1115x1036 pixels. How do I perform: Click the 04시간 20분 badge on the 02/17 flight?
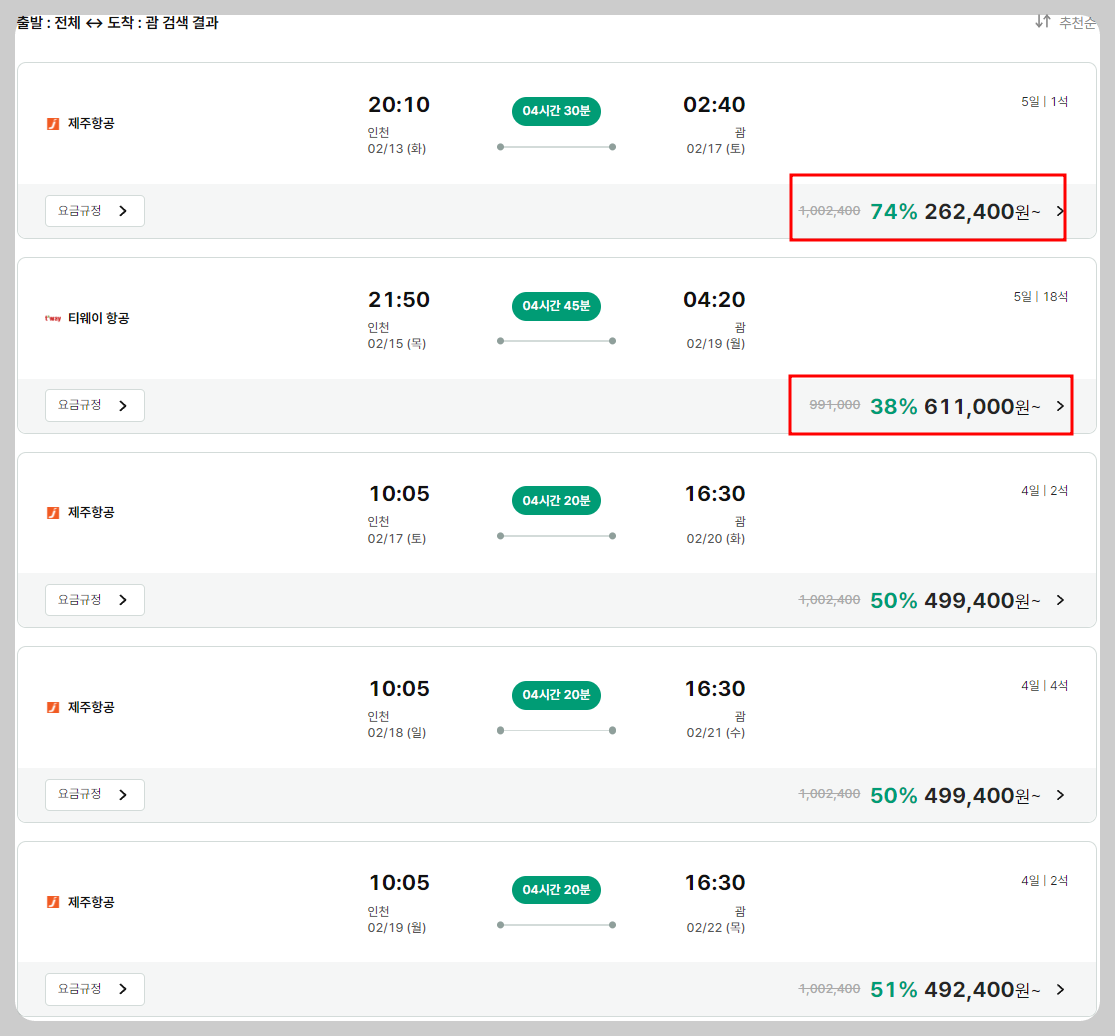click(556, 501)
